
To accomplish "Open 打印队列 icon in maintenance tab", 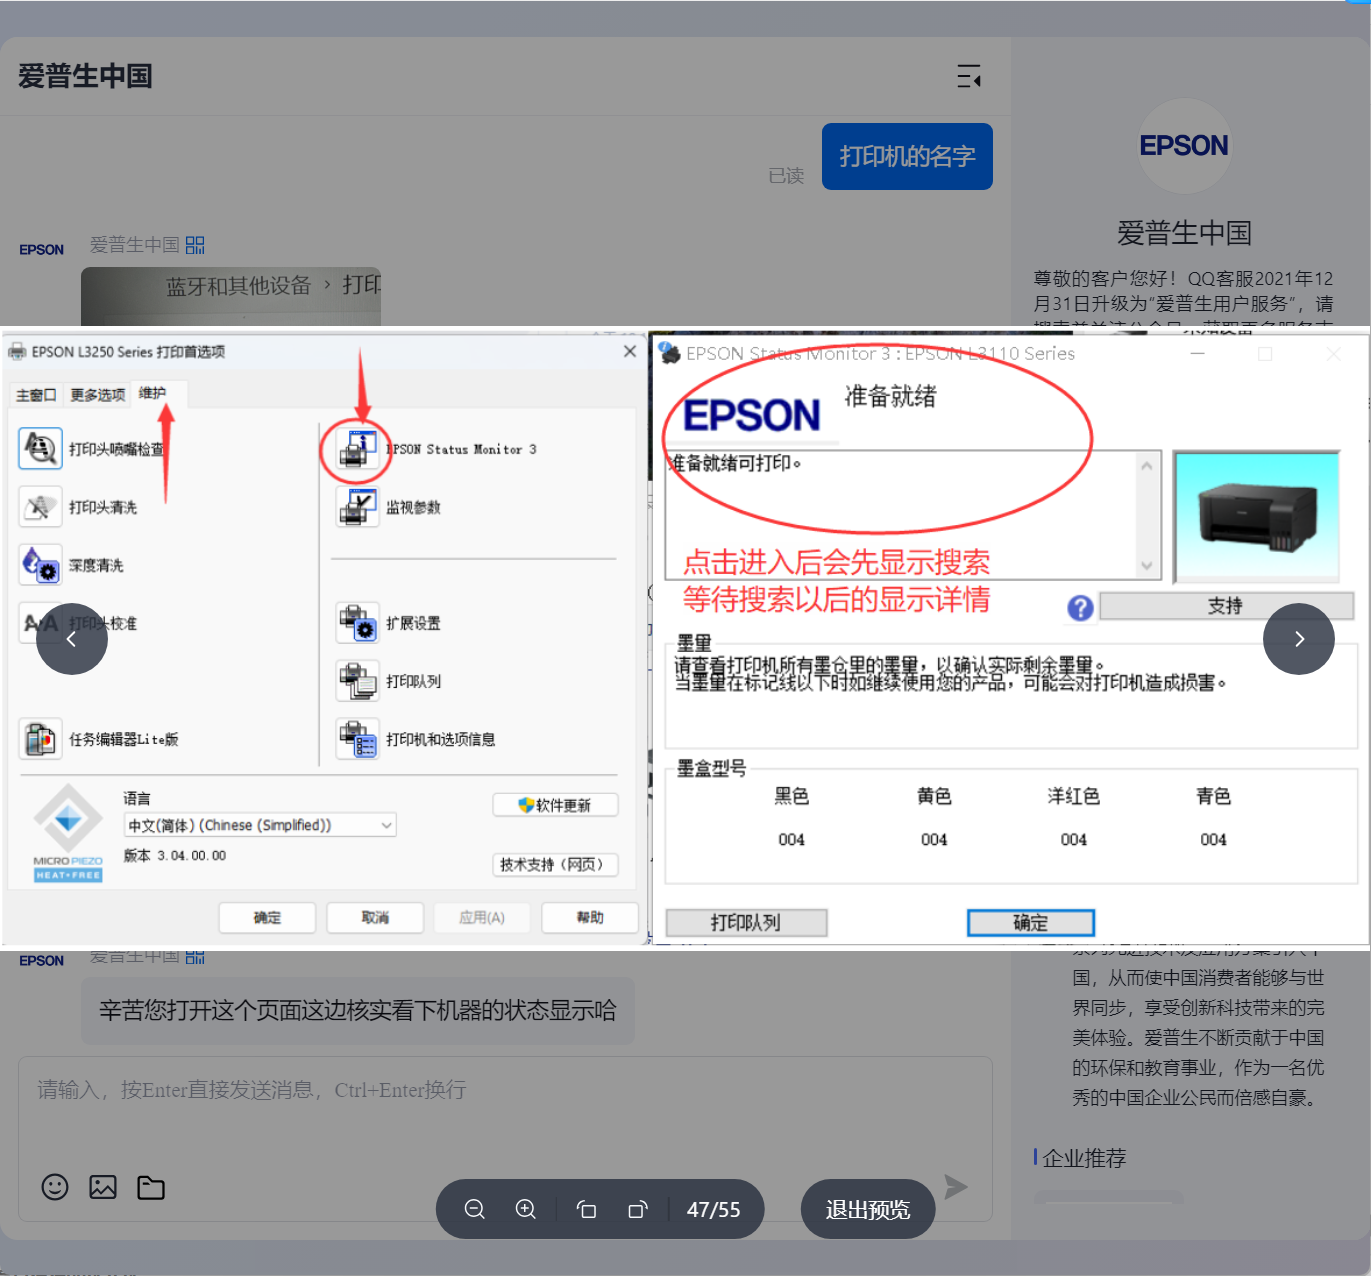I will click(357, 681).
